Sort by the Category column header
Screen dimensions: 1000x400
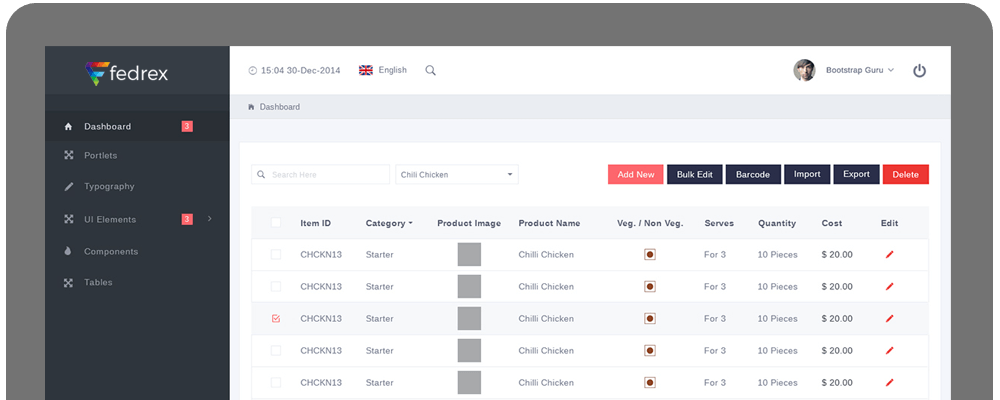[389, 223]
